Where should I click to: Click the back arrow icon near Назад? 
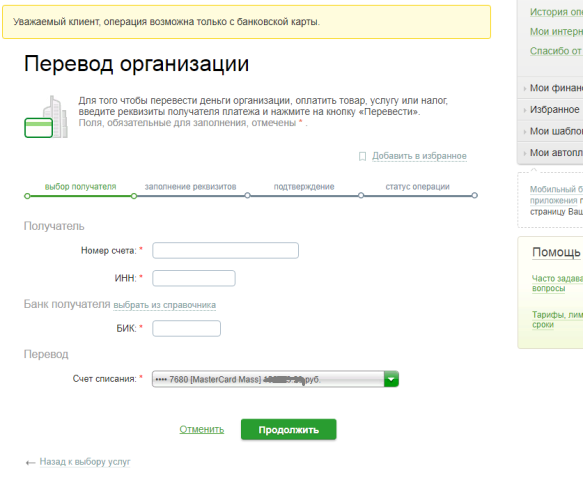(30, 463)
